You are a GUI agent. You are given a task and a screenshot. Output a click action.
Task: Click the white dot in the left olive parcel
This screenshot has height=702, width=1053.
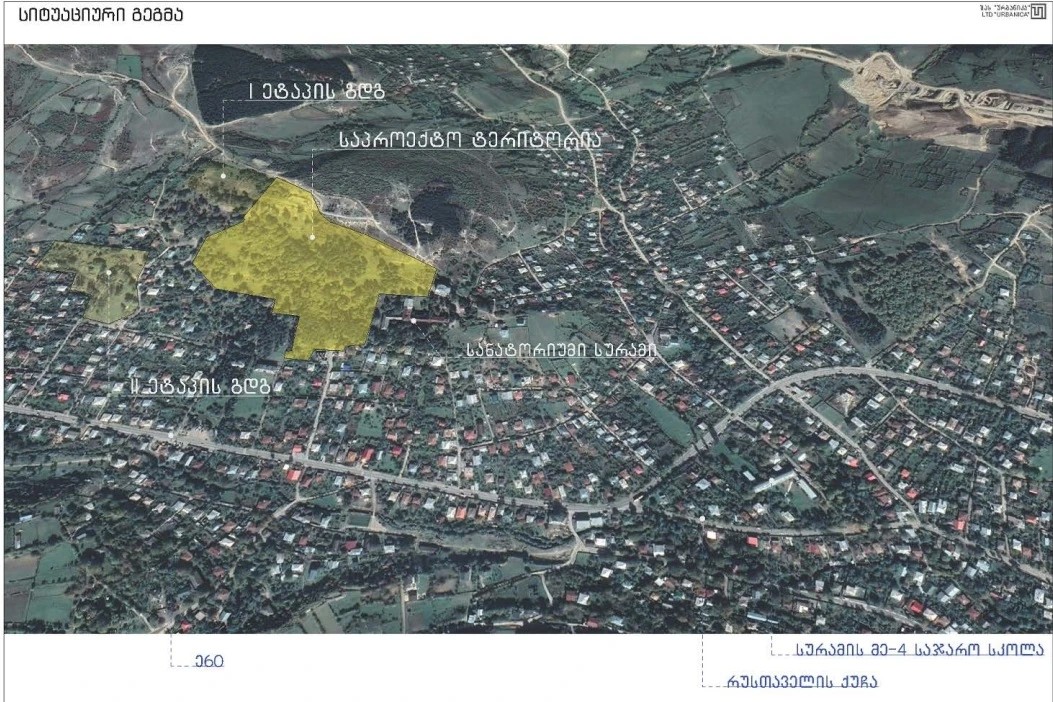point(108,272)
